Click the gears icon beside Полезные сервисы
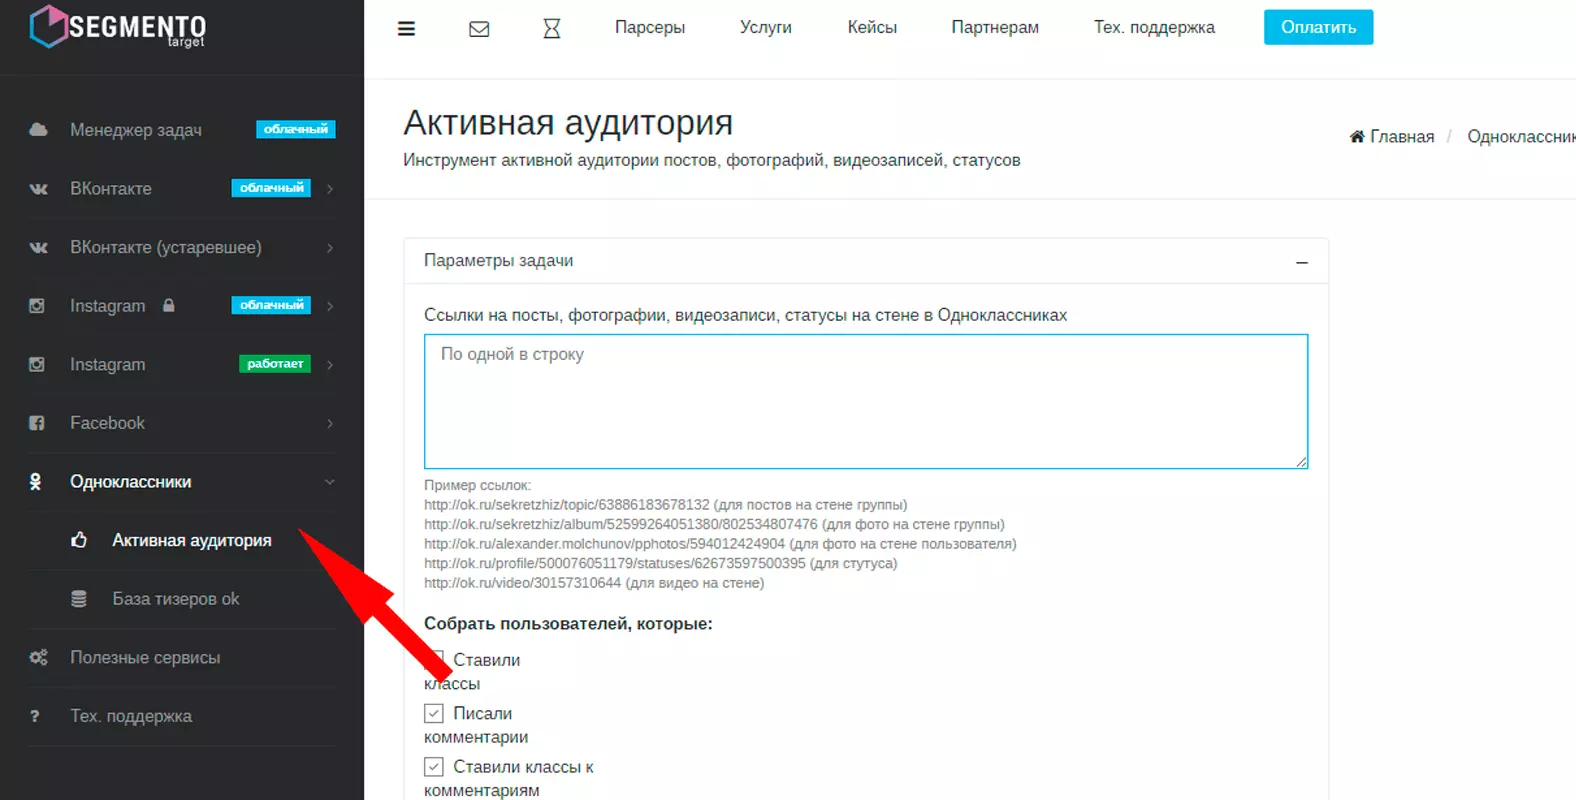Viewport: 1576px width, 800px height. [x=38, y=658]
